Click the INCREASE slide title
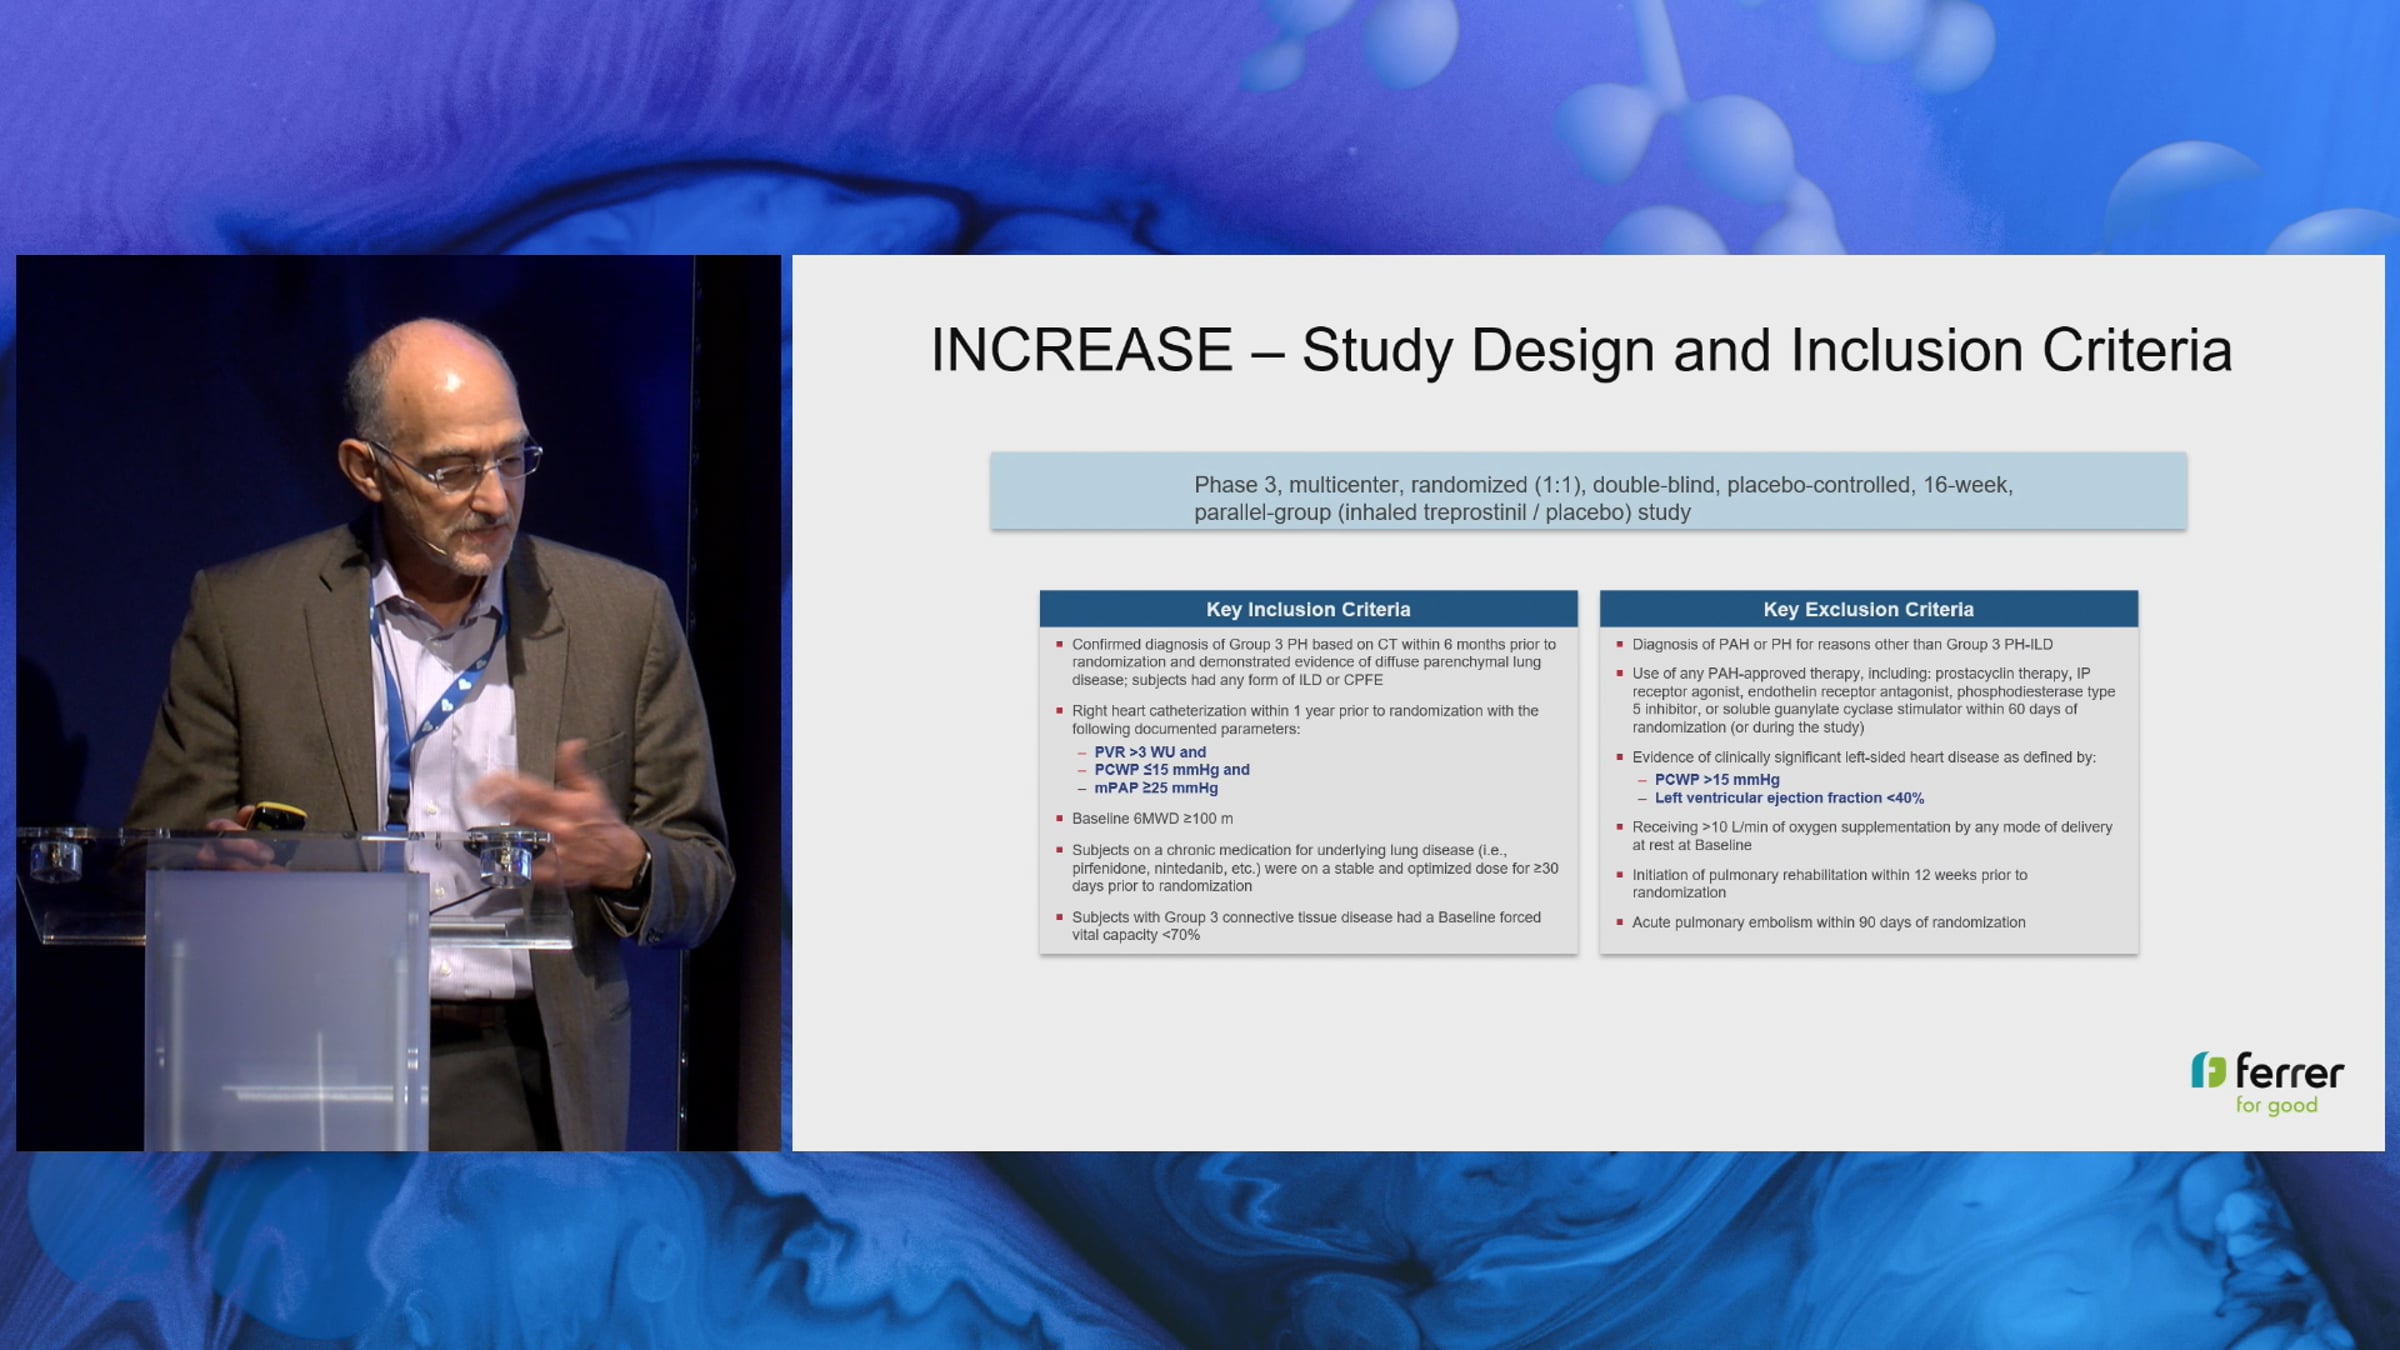The image size is (2400, 1350). point(1581,350)
